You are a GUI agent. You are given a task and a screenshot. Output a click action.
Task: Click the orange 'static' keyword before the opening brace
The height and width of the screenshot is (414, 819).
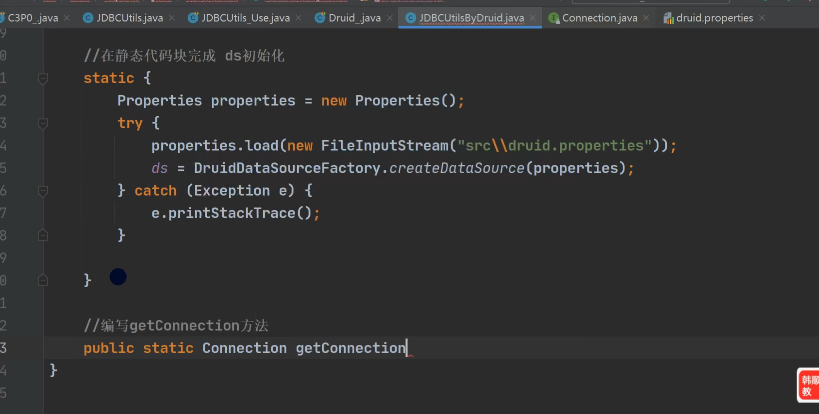[109, 78]
